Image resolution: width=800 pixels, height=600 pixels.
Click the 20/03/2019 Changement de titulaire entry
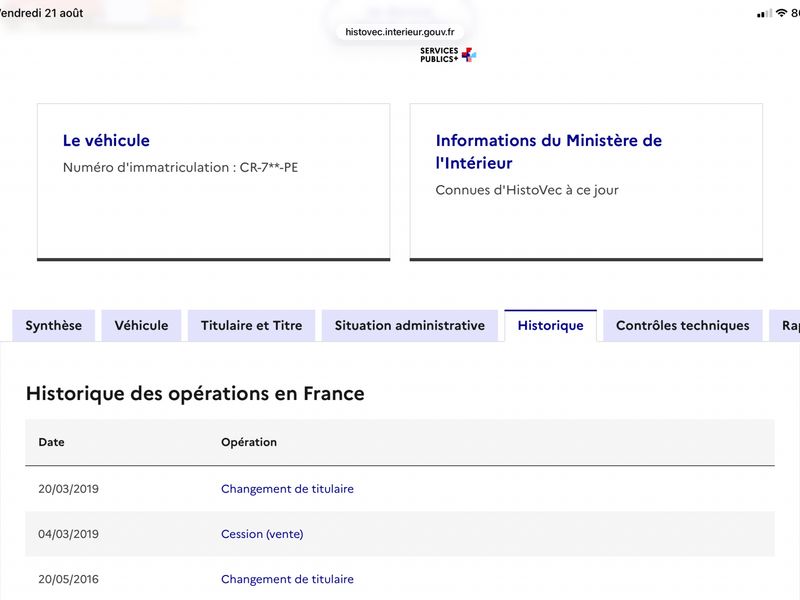pos(287,489)
